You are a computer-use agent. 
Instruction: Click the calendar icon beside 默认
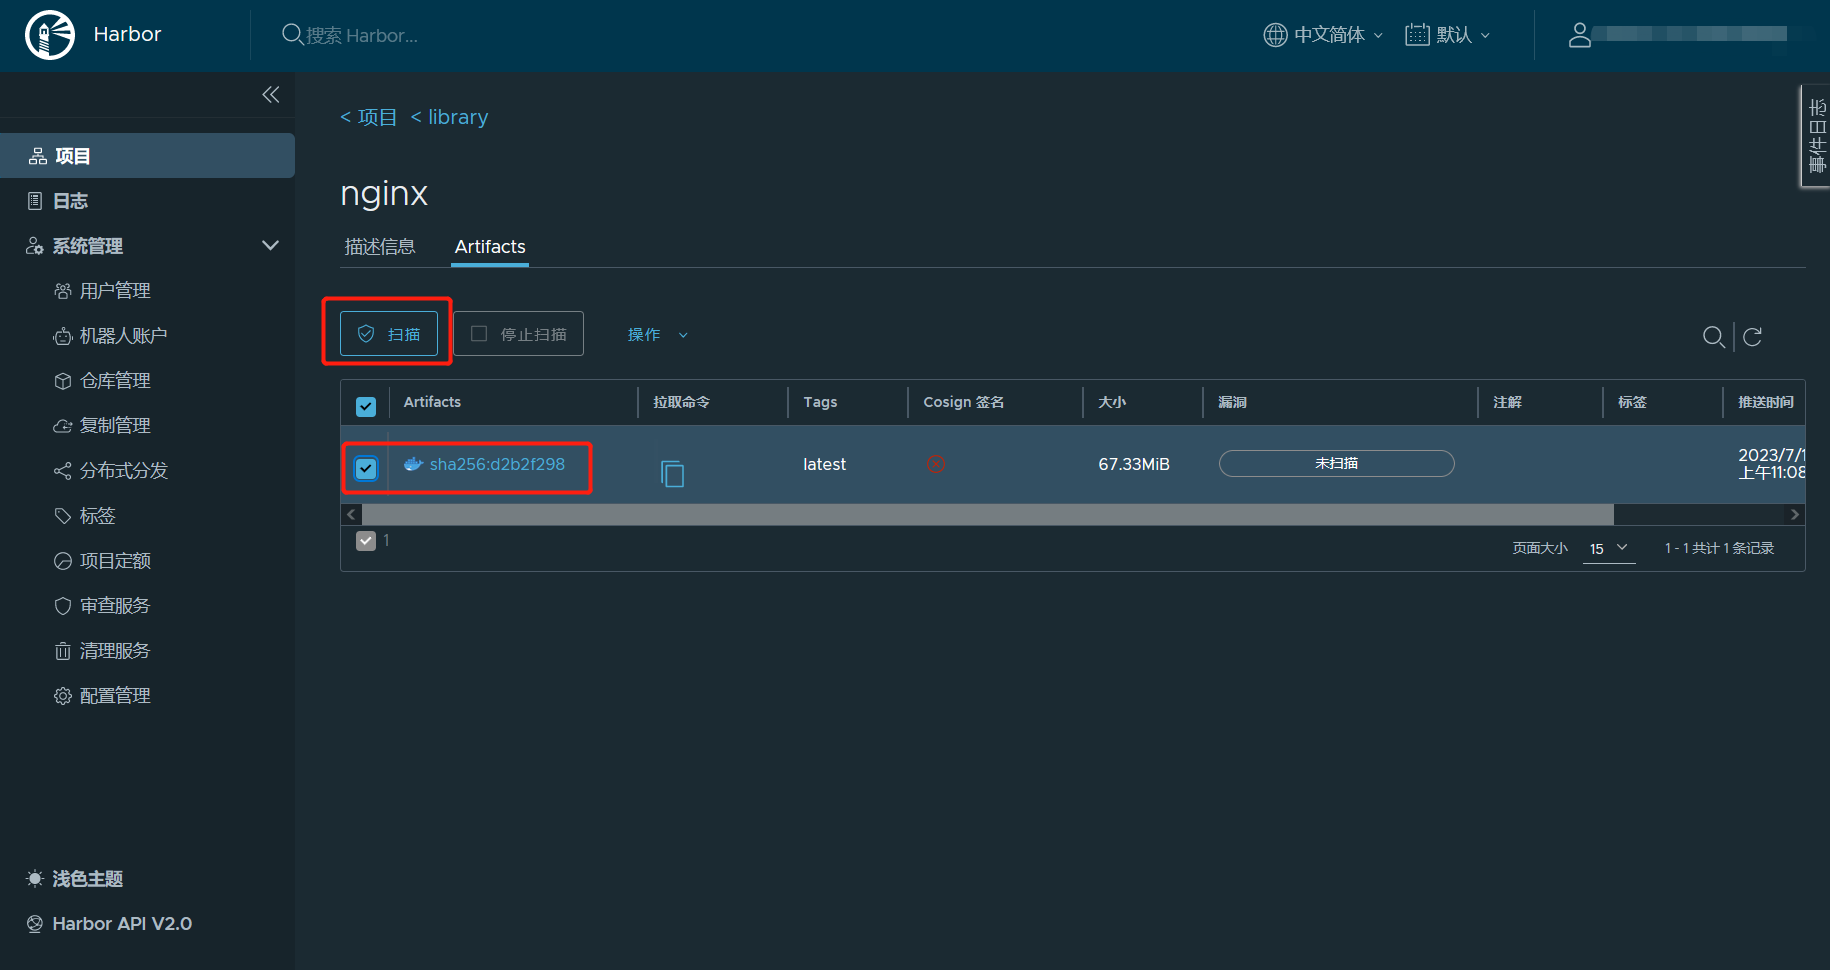(x=1417, y=35)
